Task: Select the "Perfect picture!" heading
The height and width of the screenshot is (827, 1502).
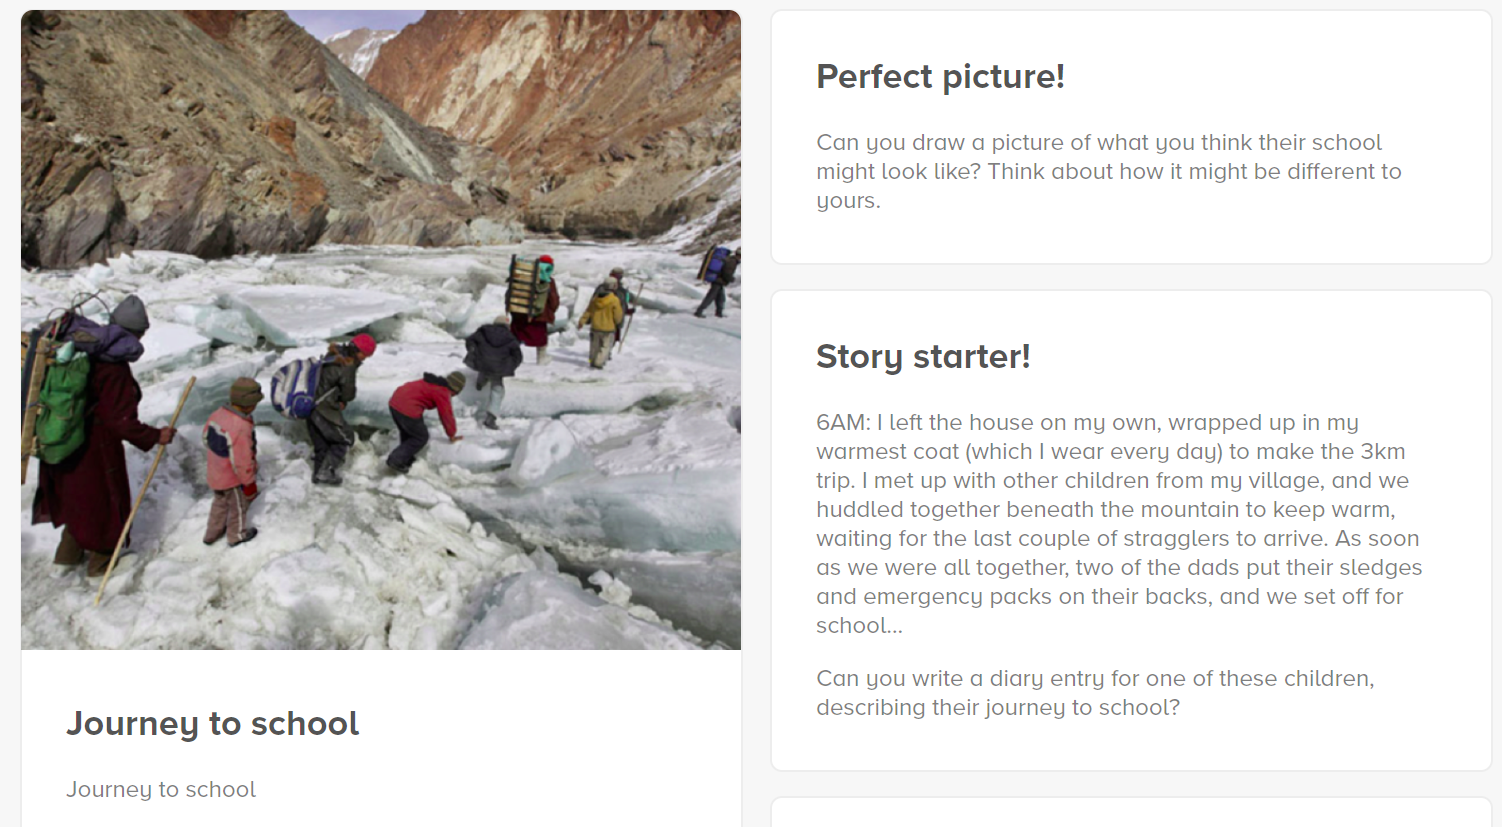Action: (940, 76)
